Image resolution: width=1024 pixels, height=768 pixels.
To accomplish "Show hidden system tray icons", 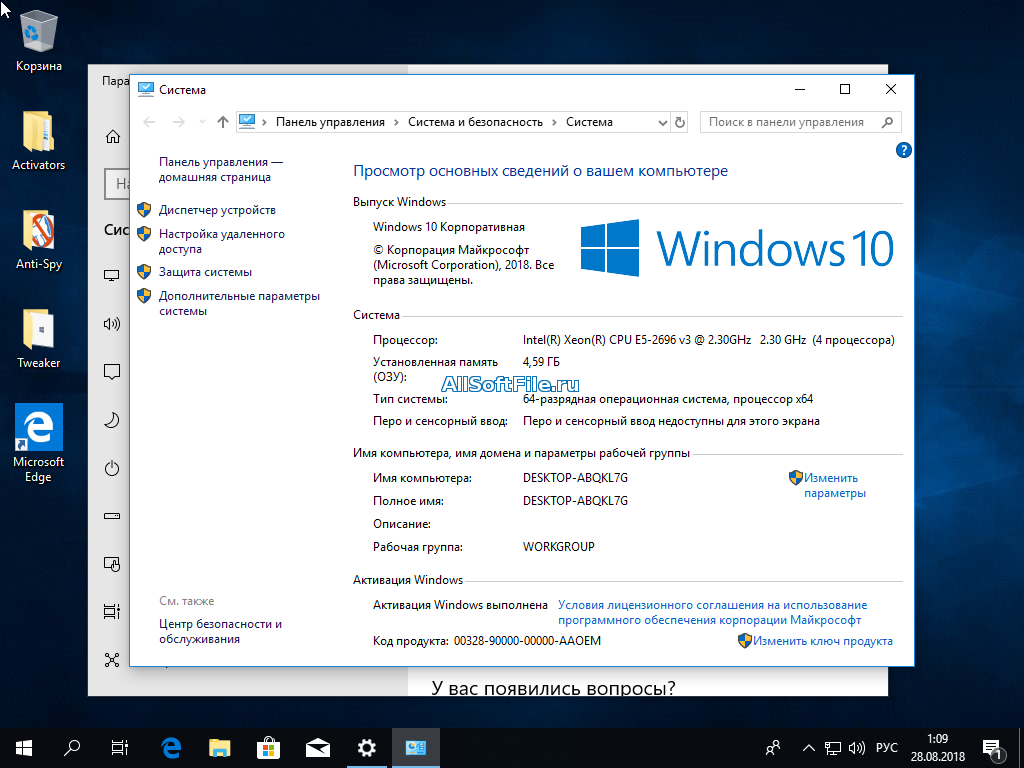I will tap(808, 747).
